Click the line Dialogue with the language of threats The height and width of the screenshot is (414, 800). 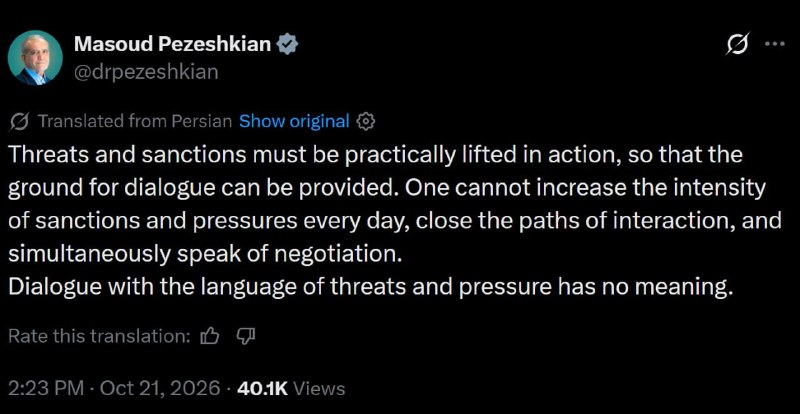pyautogui.click(x=370, y=287)
